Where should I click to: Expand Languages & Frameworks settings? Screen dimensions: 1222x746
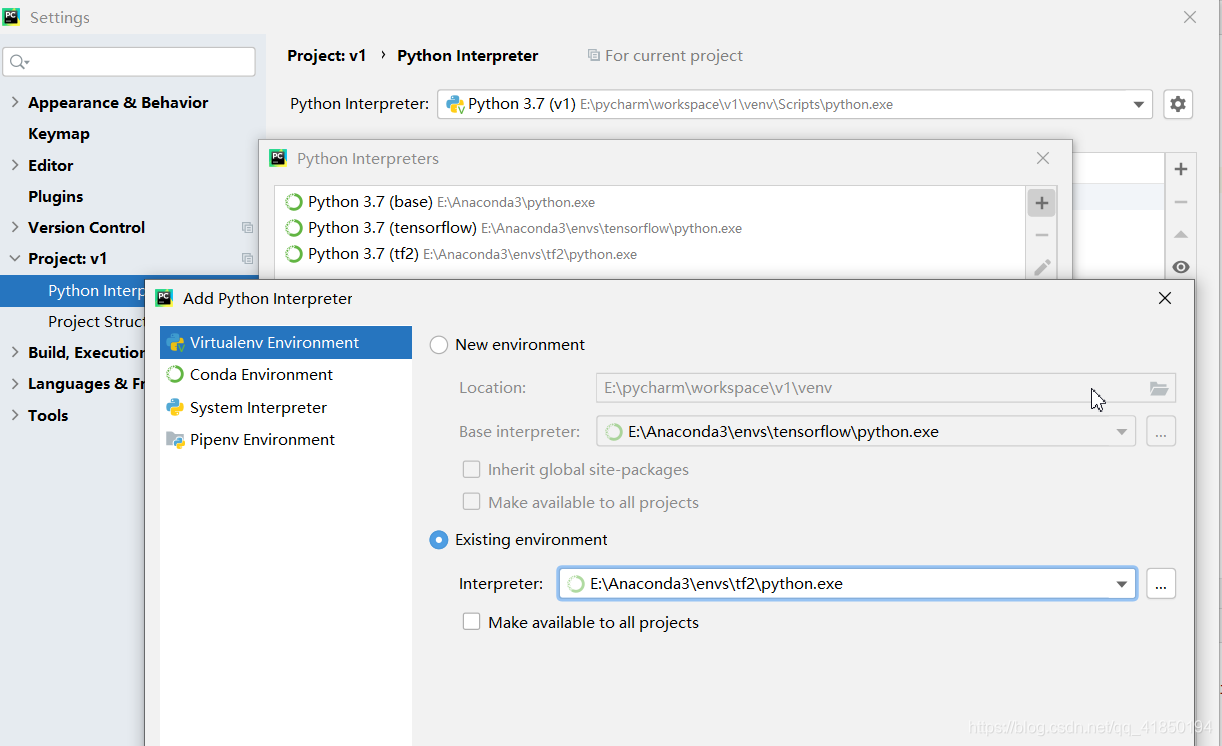tap(15, 383)
